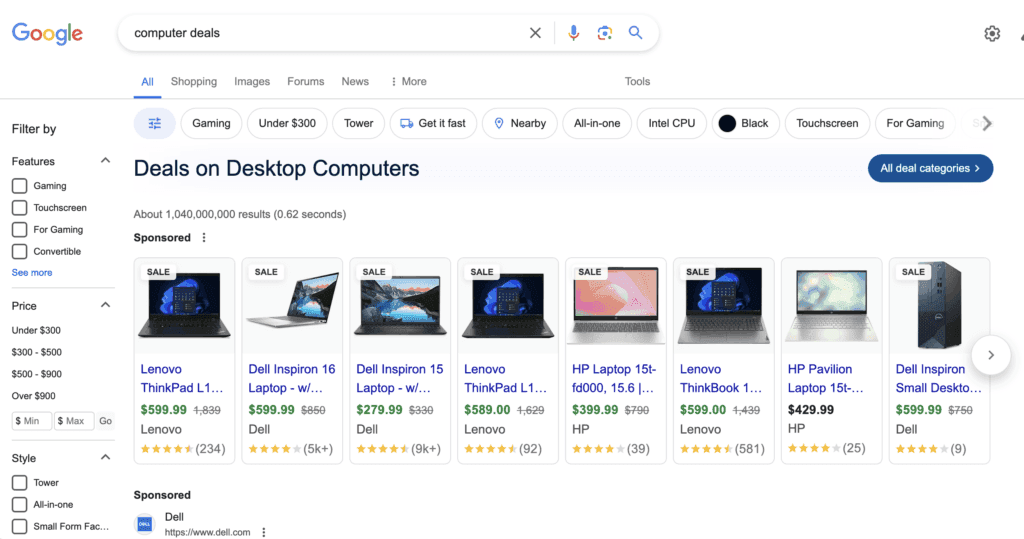This screenshot has width=1024, height=539.
Task: Click All deal categories button
Action: [930, 169]
